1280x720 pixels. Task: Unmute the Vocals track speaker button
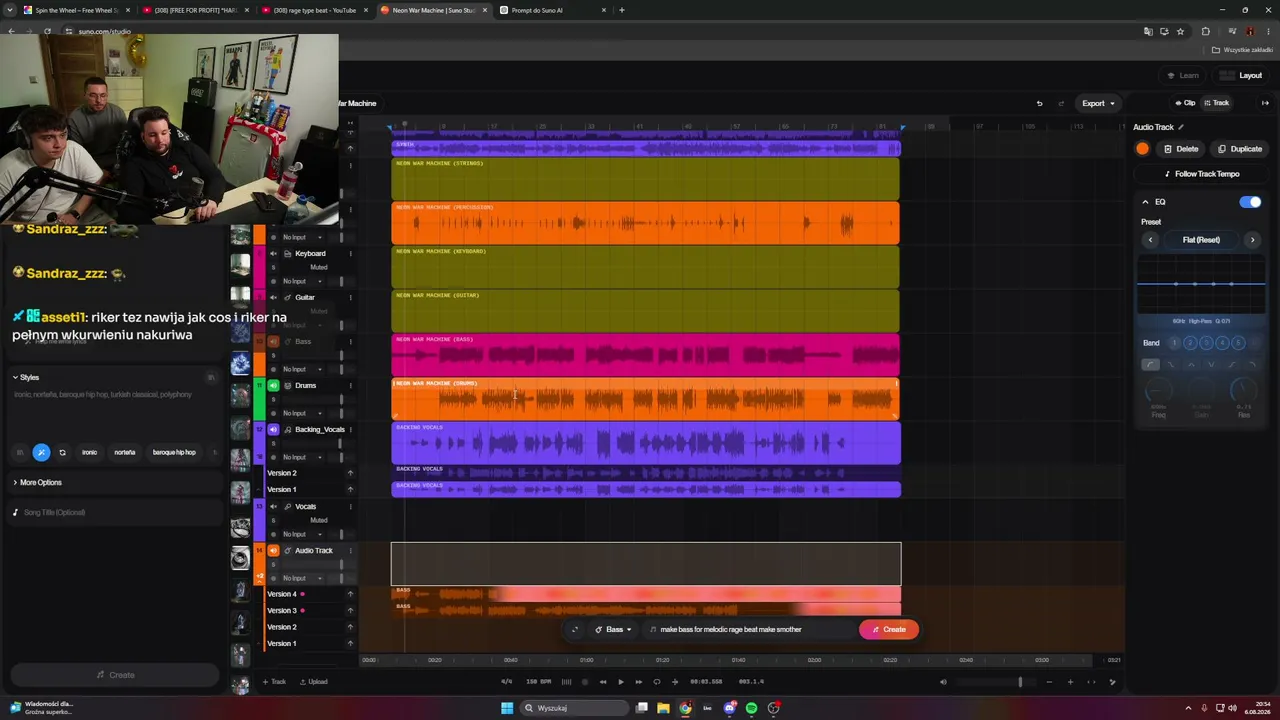273,506
